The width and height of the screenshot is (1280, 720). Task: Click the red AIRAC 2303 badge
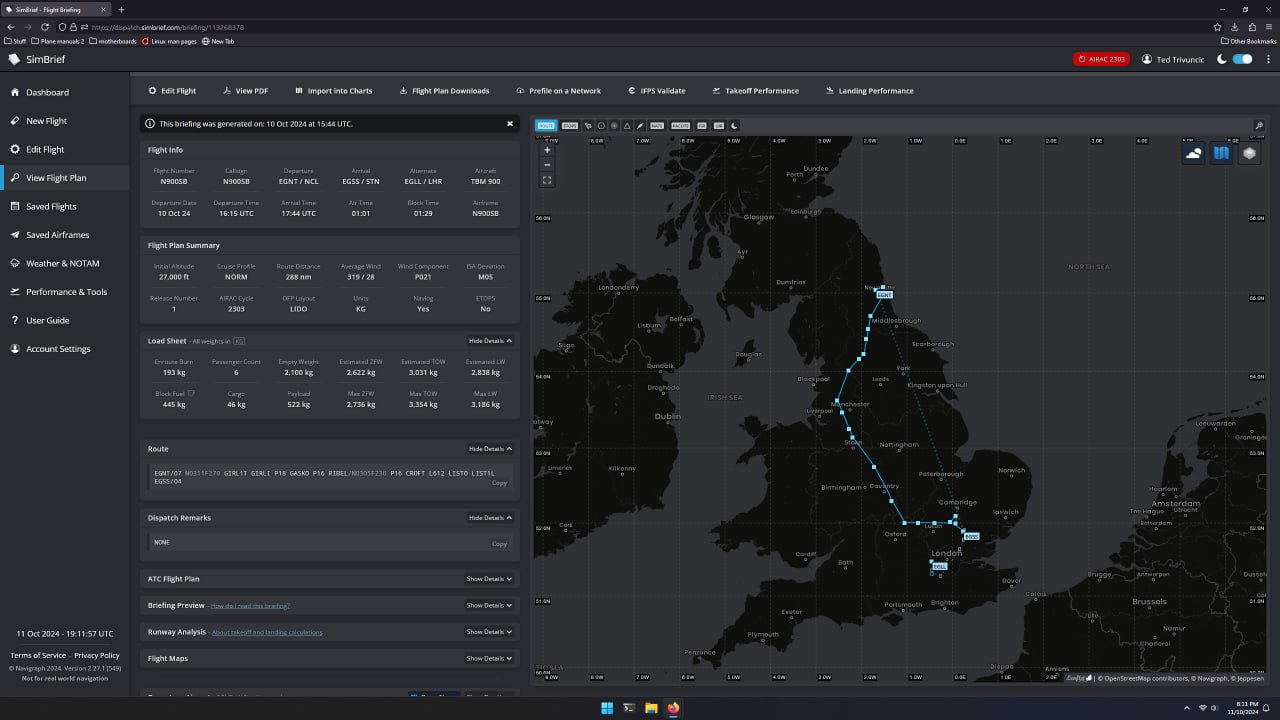pyautogui.click(x=1101, y=59)
